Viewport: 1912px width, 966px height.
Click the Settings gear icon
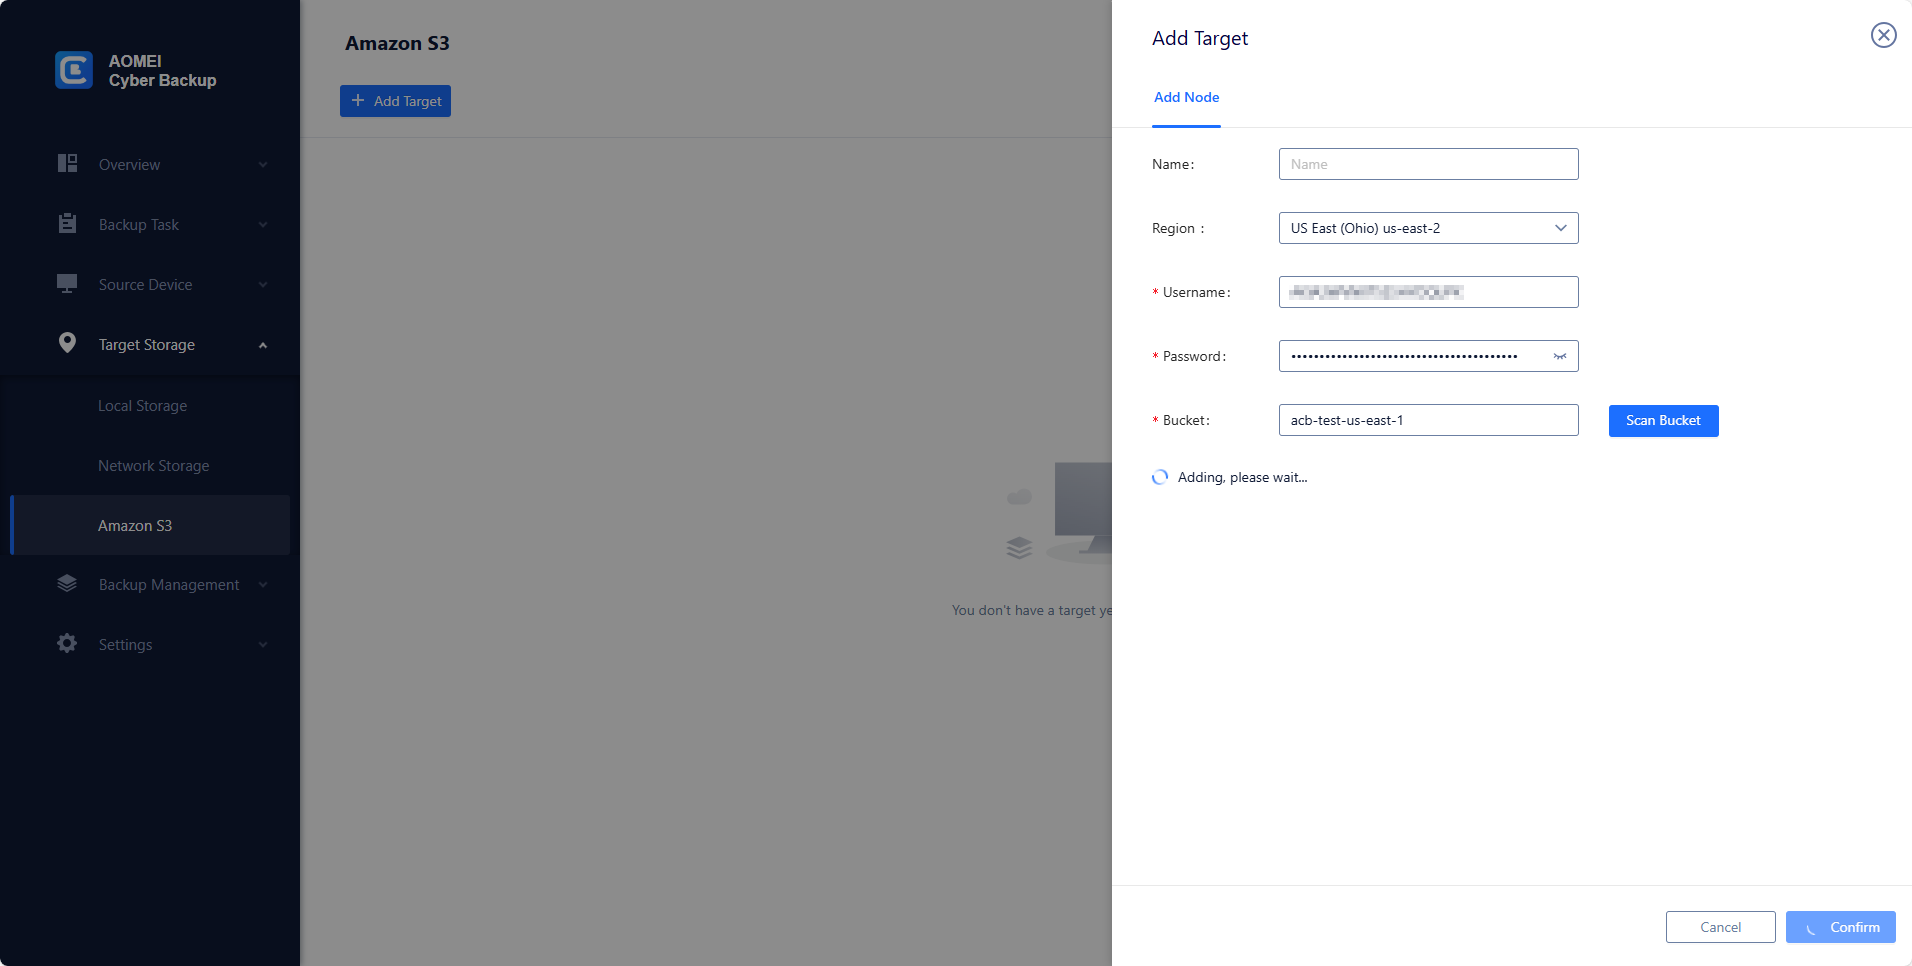click(x=67, y=643)
